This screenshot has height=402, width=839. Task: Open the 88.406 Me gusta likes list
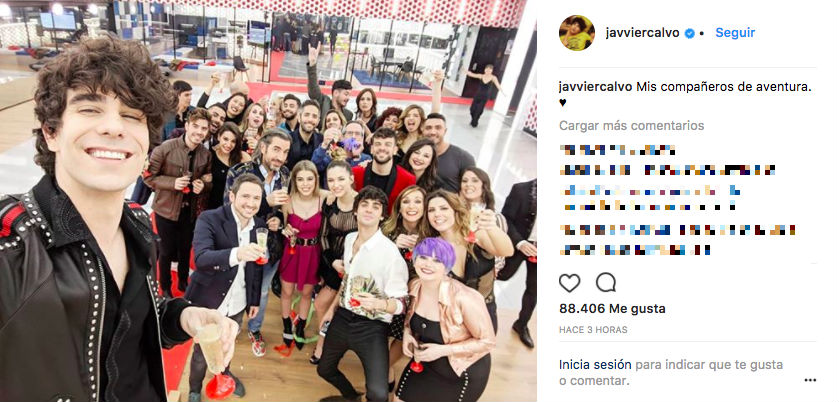pos(612,309)
